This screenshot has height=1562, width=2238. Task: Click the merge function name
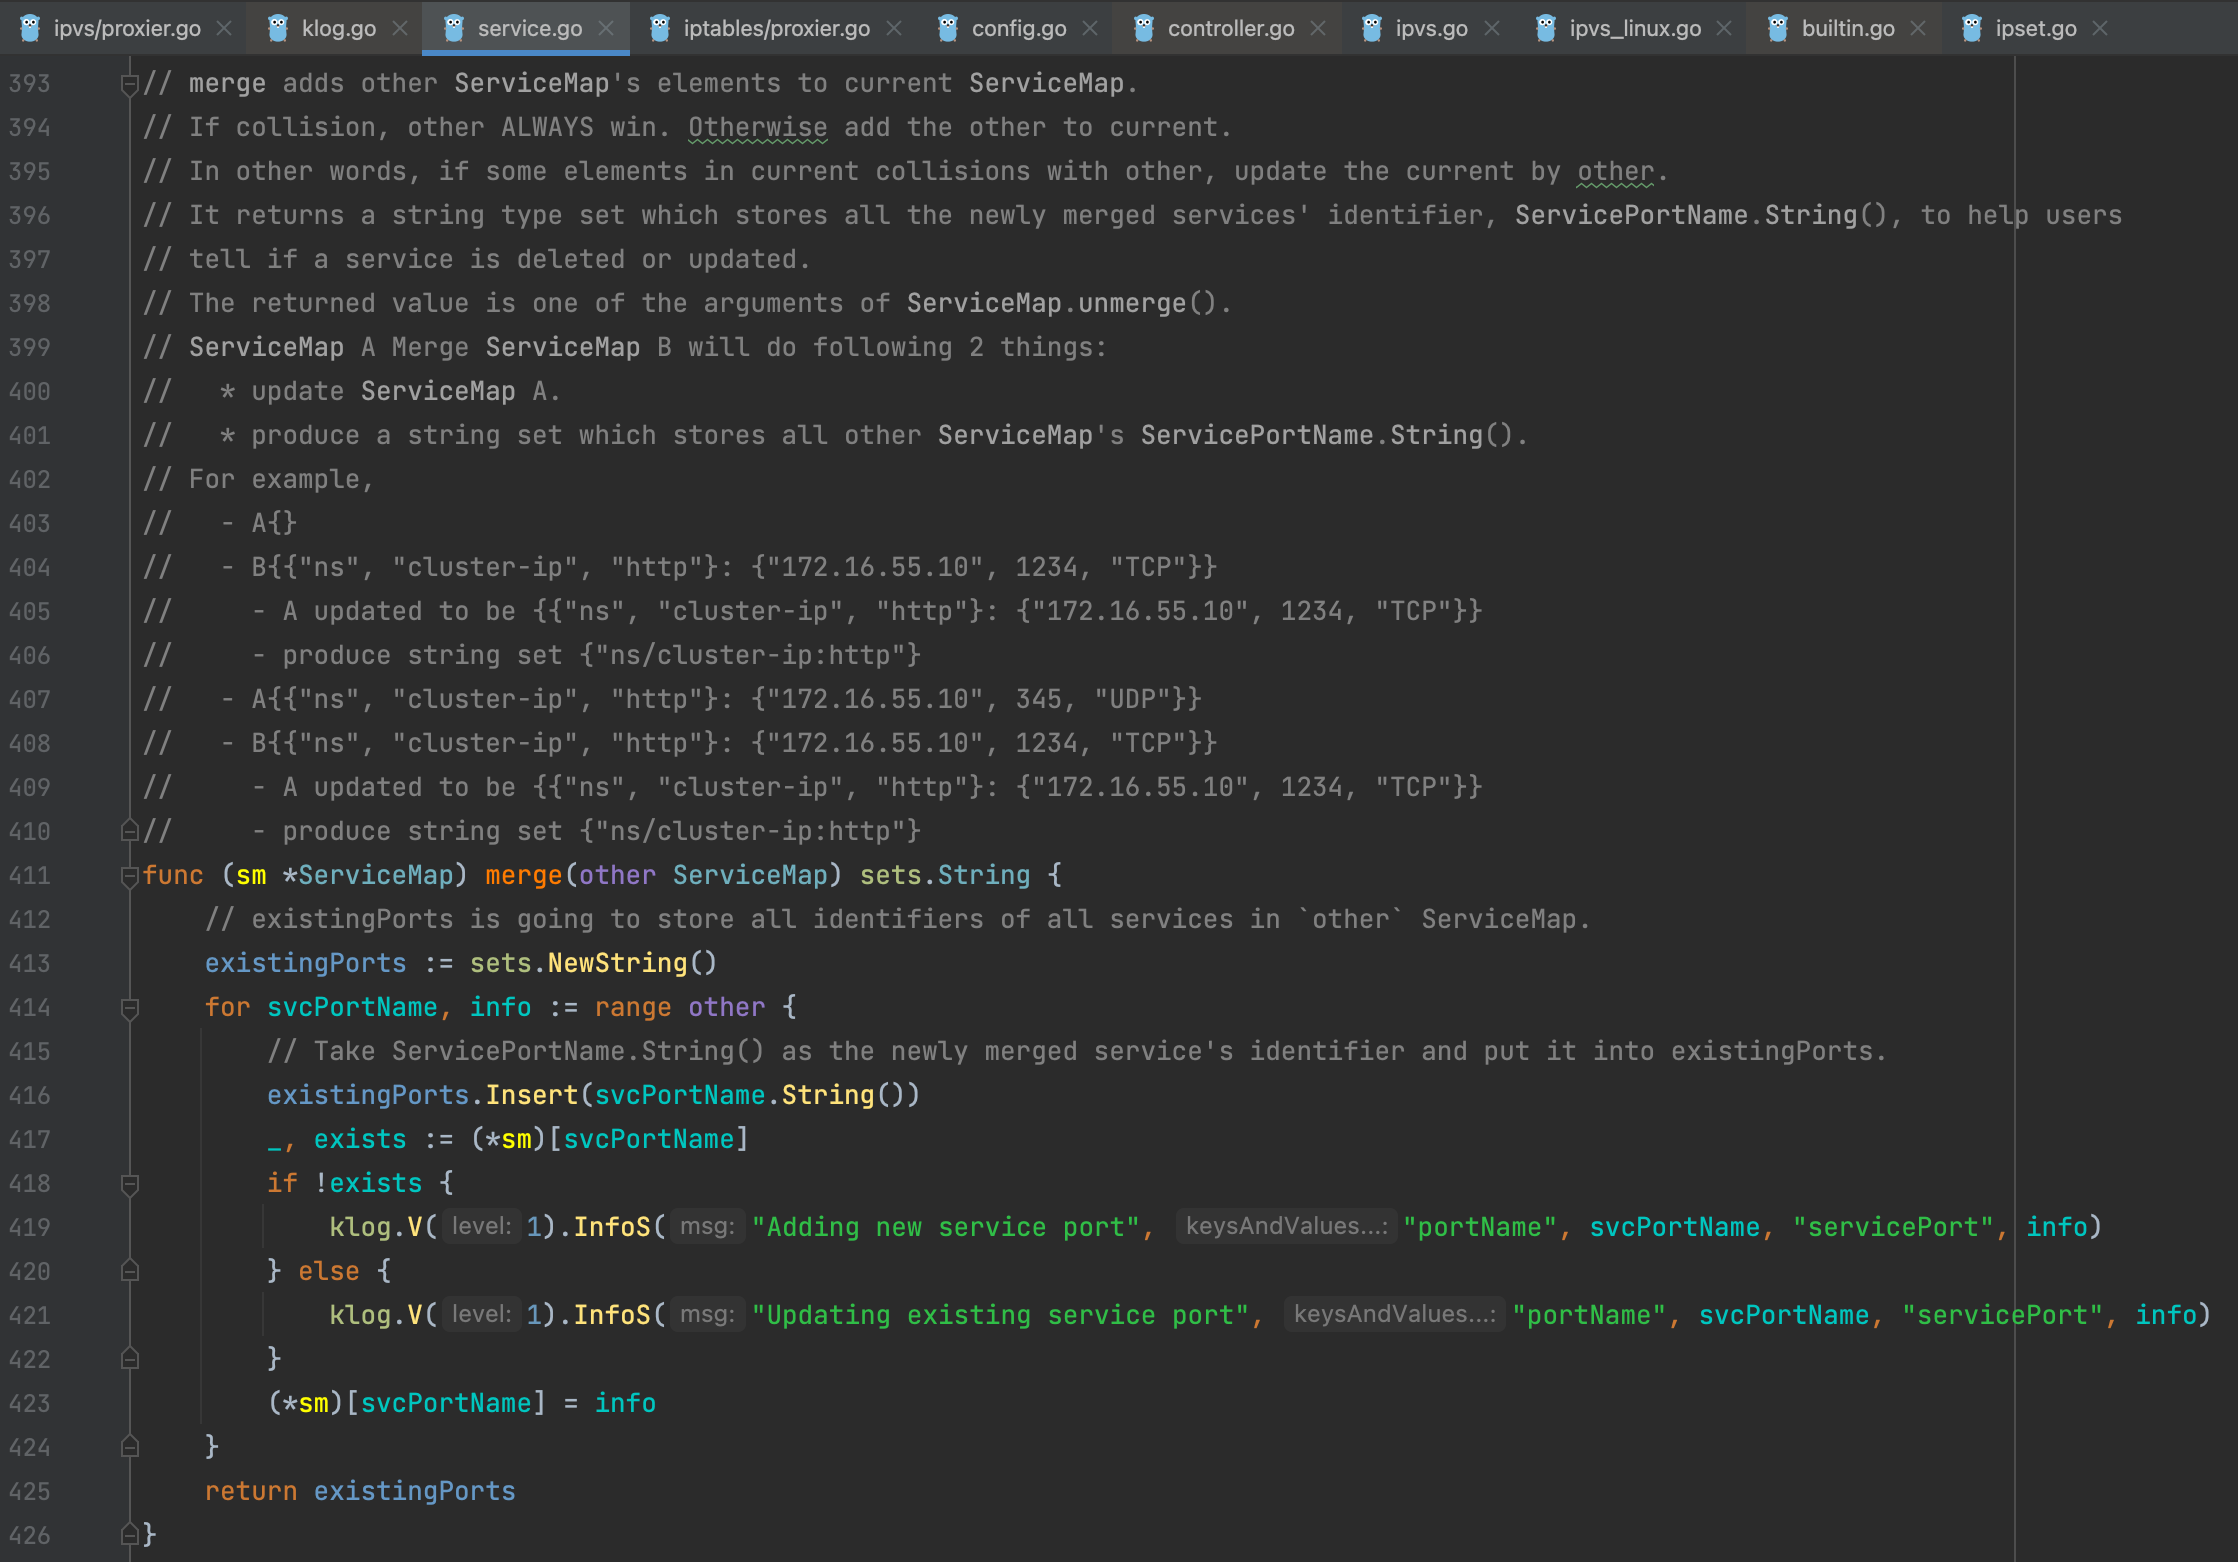(524, 875)
